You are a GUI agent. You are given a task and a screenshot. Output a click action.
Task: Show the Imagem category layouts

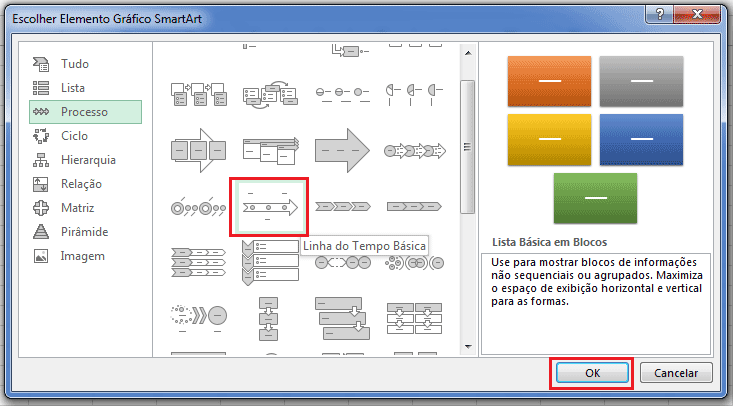pyautogui.click(x=82, y=255)
